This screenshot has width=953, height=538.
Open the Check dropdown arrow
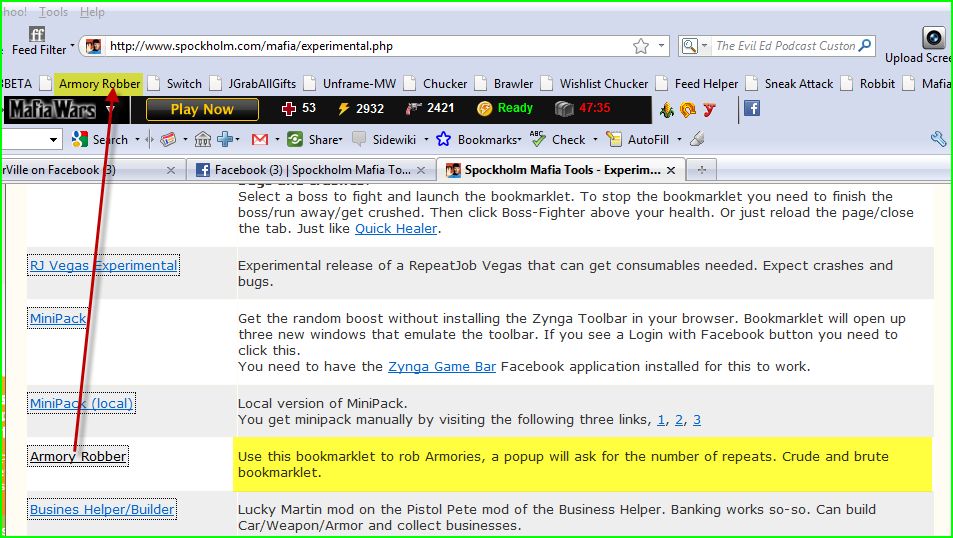tap(595, 140)
